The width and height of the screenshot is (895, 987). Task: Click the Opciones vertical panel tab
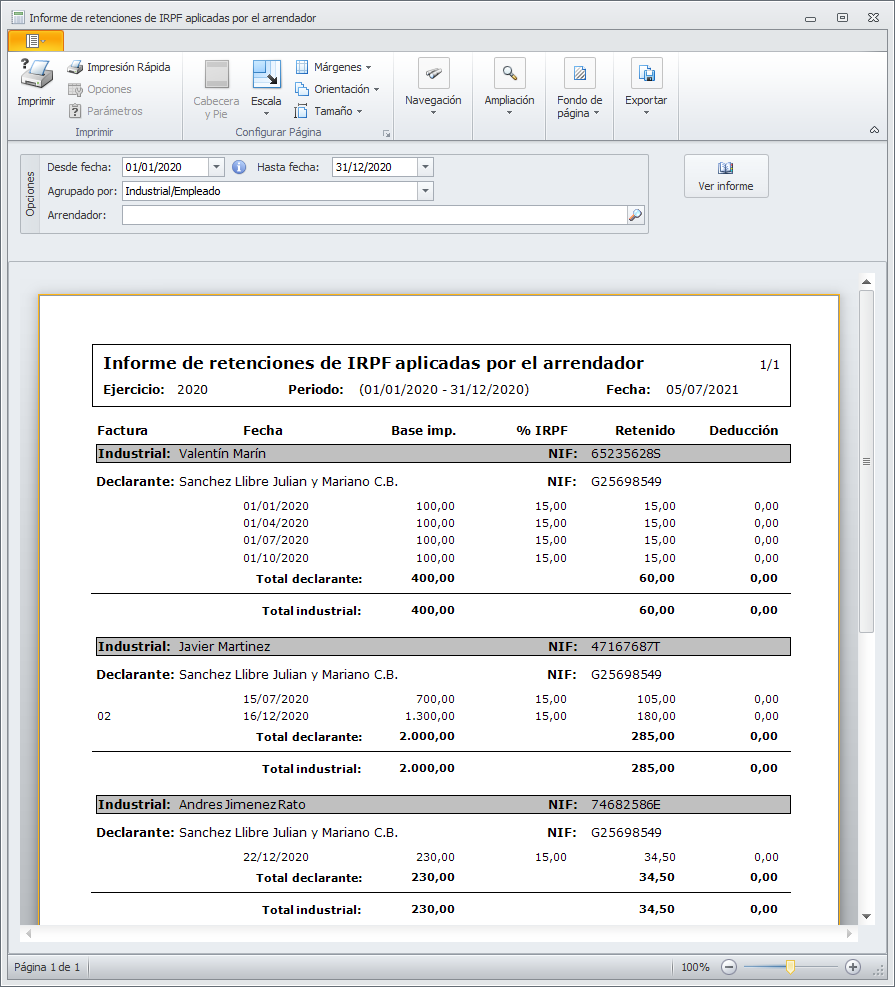click(x=30, y=194)
